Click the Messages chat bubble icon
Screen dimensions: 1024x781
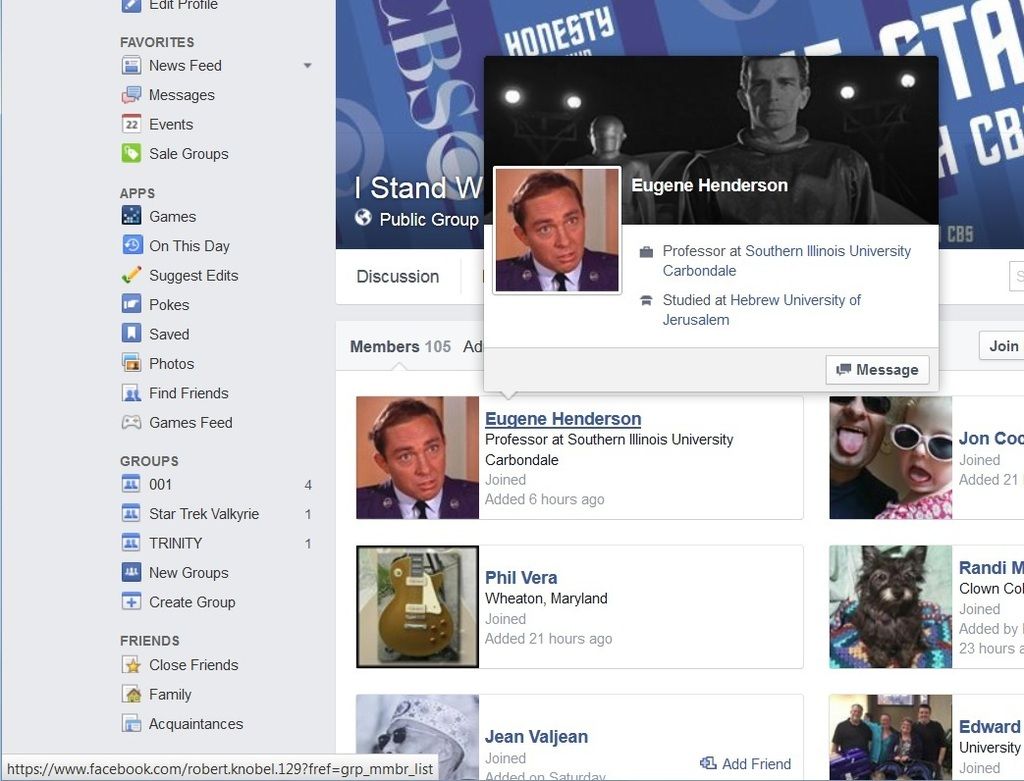tap(131, 95)
